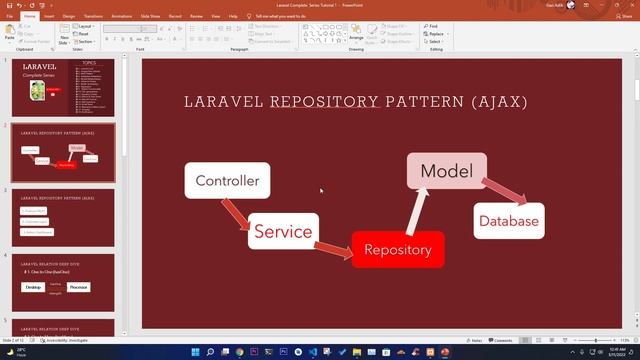
Task: Toggle underline formatting
Action: 123,39
